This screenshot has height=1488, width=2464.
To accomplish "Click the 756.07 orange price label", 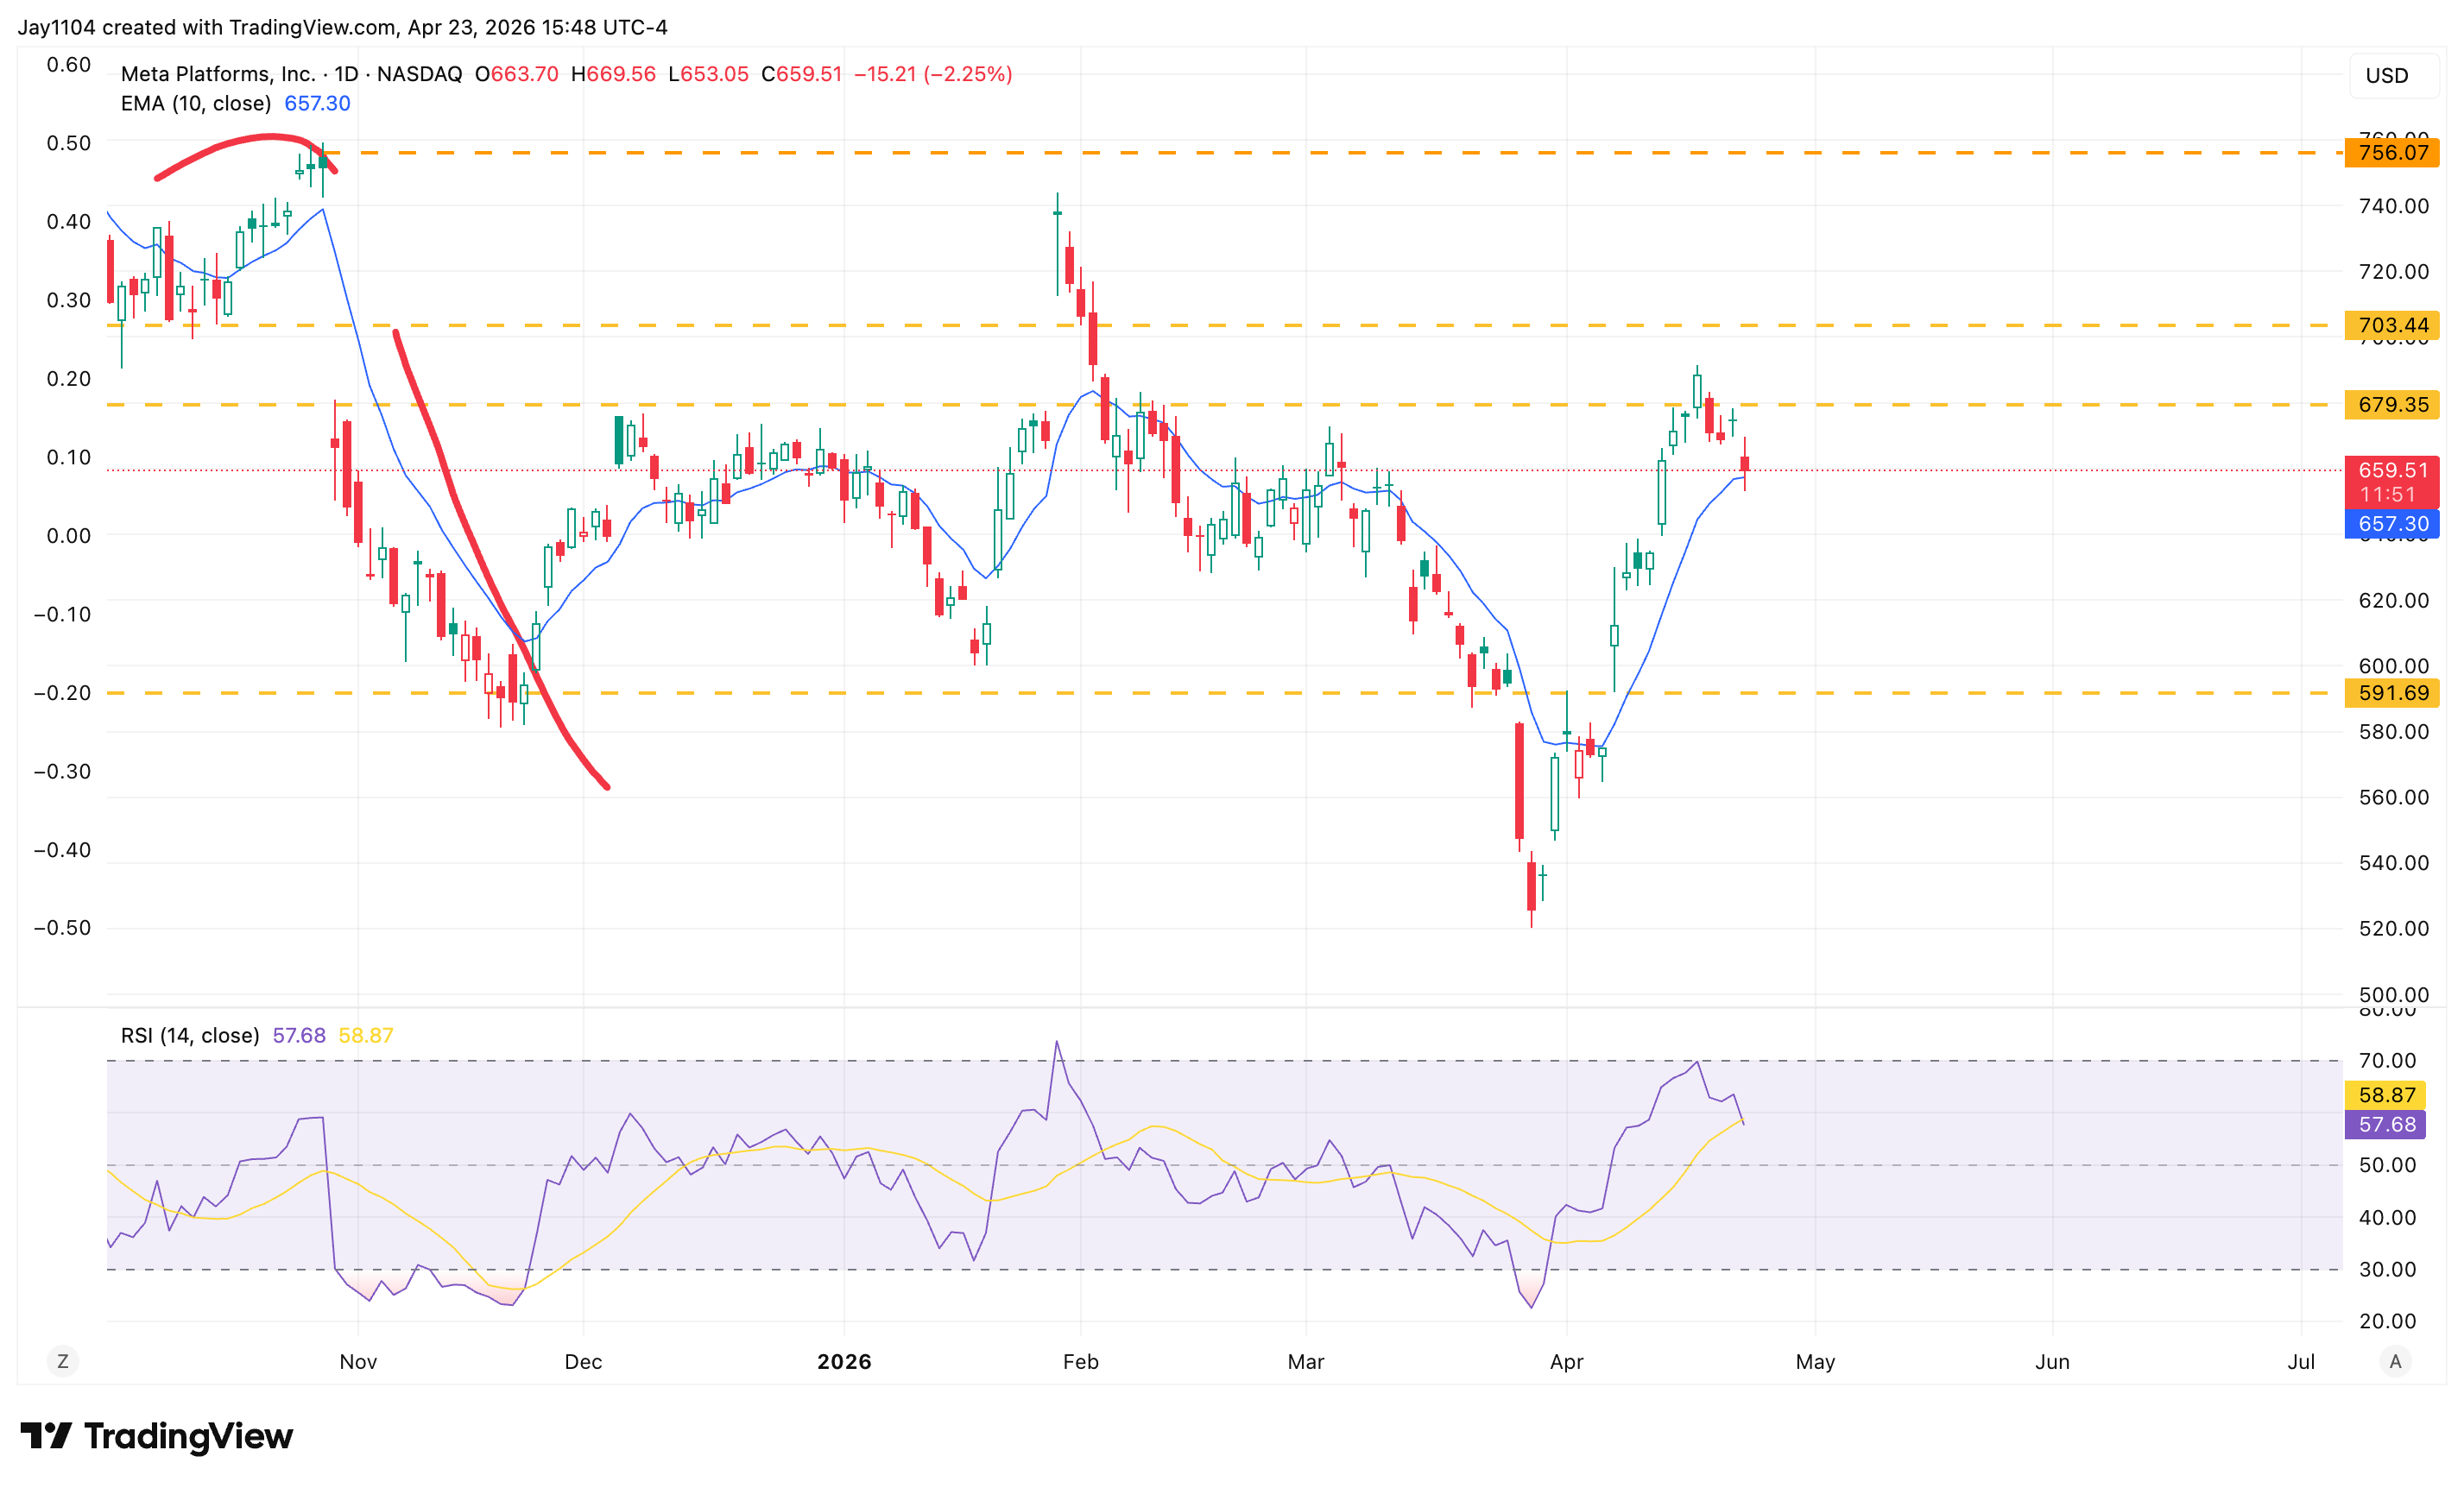I will pos(2392,153).
